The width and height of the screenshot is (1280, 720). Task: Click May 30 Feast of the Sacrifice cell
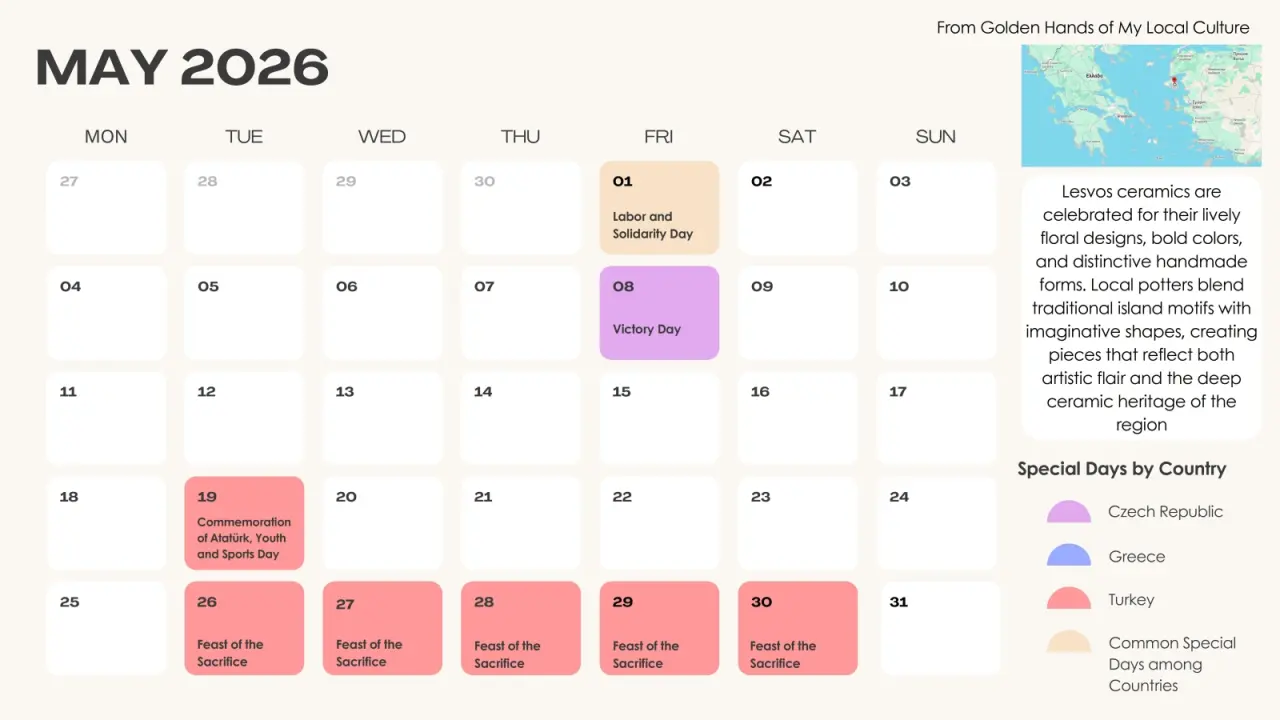(x=798, y=628)
